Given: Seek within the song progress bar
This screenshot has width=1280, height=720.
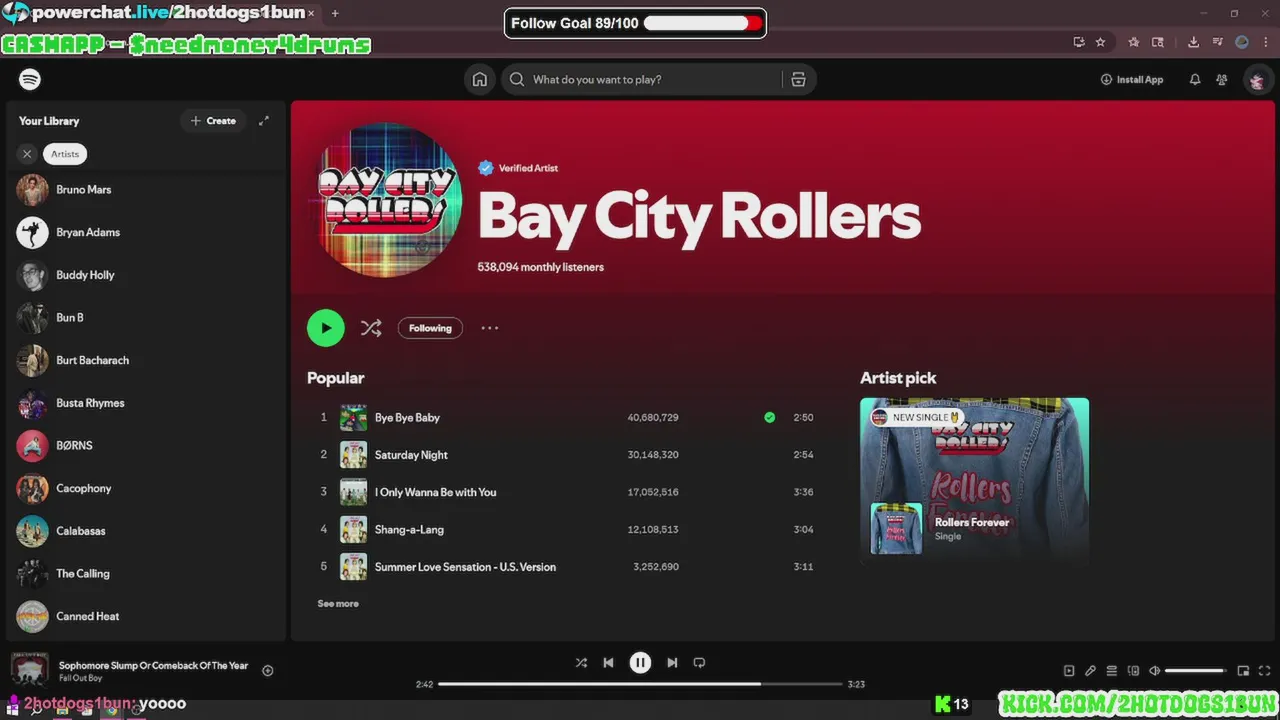Looking at the screenshot, I should point(640,684).
